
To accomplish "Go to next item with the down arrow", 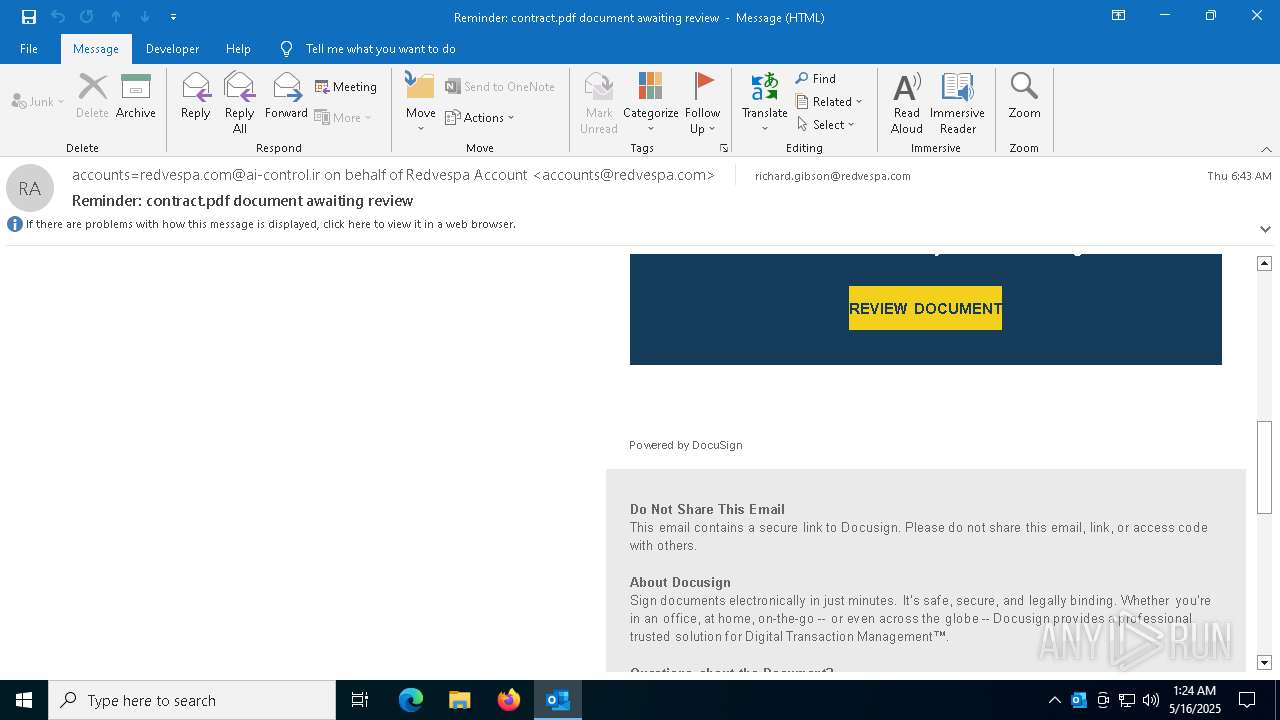I will point(145,17).
